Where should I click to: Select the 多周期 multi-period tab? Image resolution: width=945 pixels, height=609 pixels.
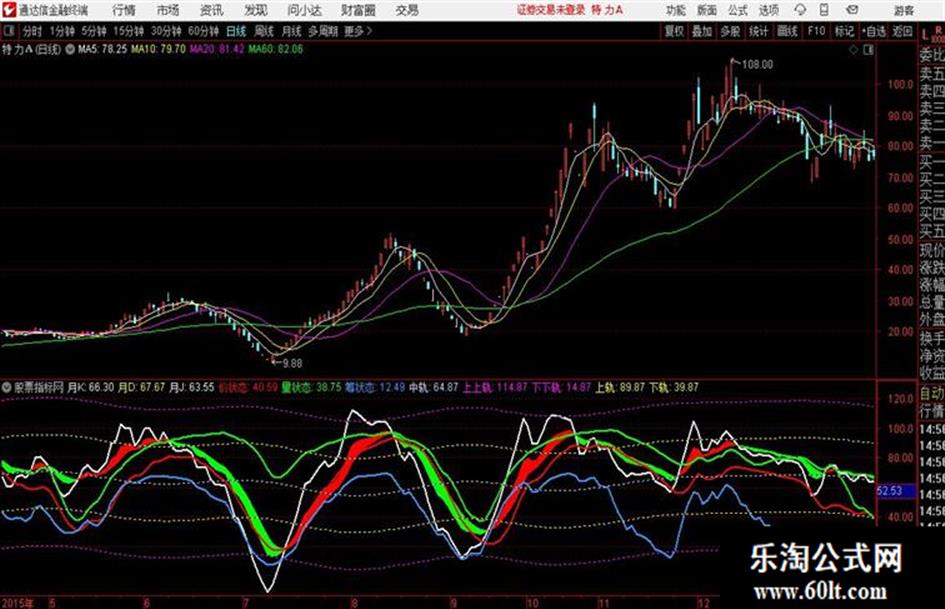(x=323, y=31)
